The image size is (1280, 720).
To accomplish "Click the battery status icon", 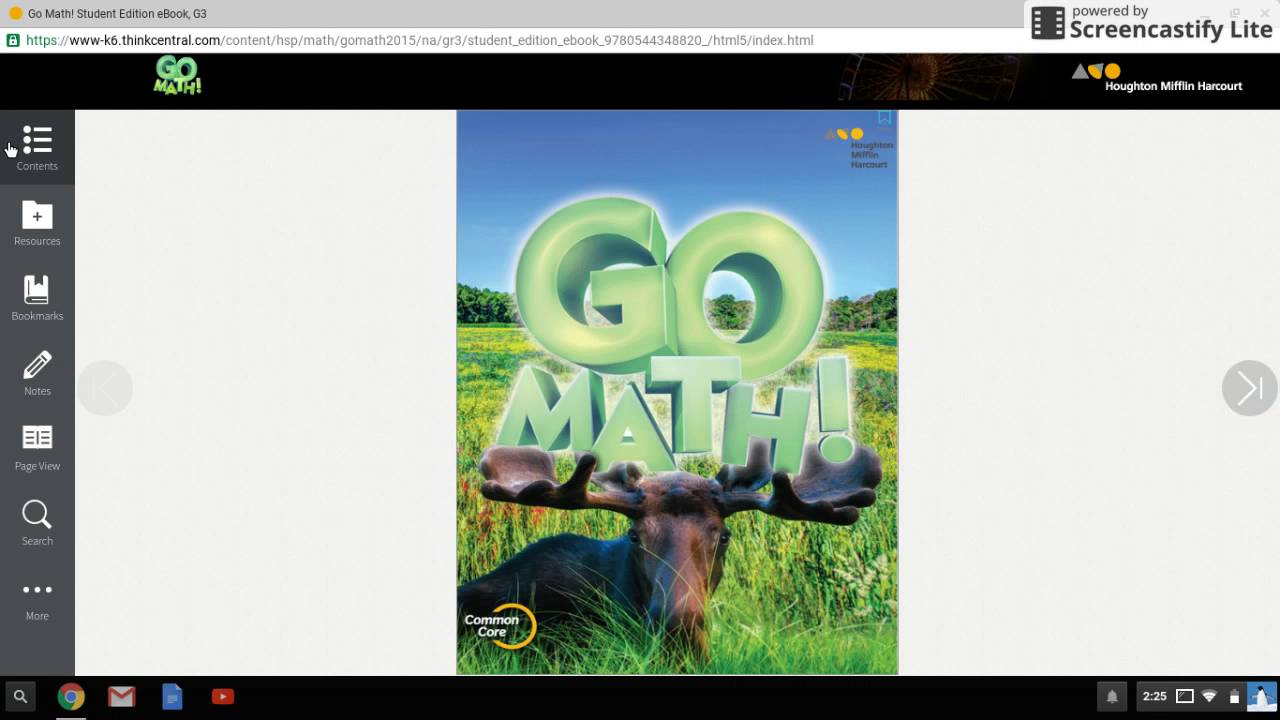I will [1234, 697].
